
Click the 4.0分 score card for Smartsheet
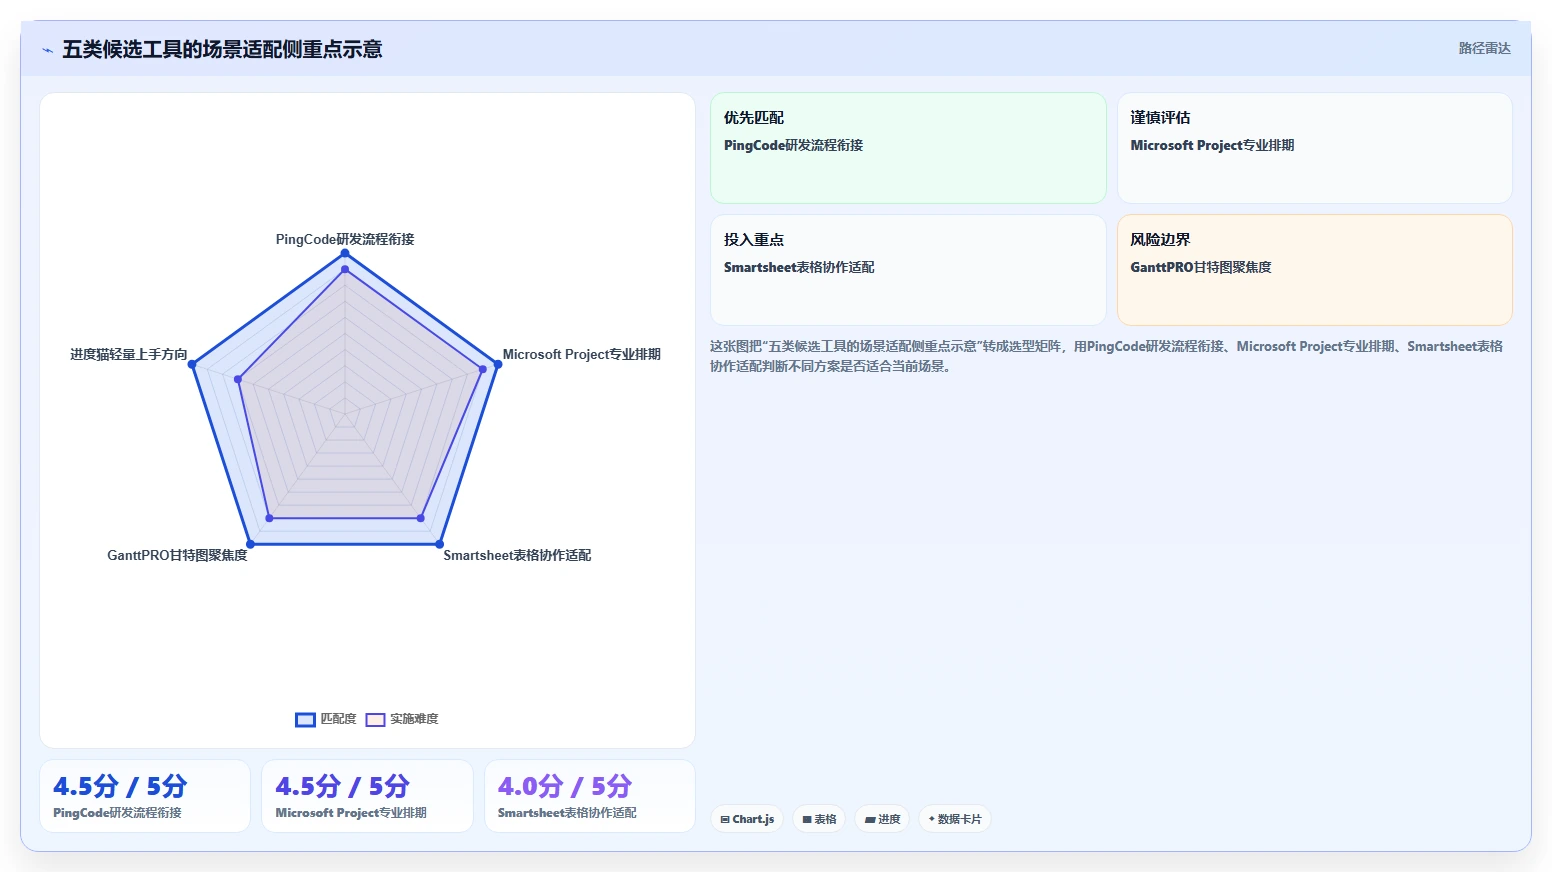590,796
